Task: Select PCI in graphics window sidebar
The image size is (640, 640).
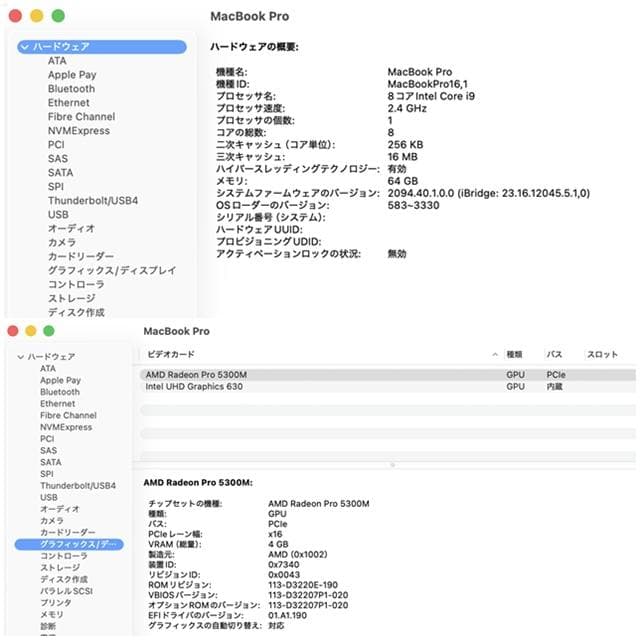Action: [47, 439]
